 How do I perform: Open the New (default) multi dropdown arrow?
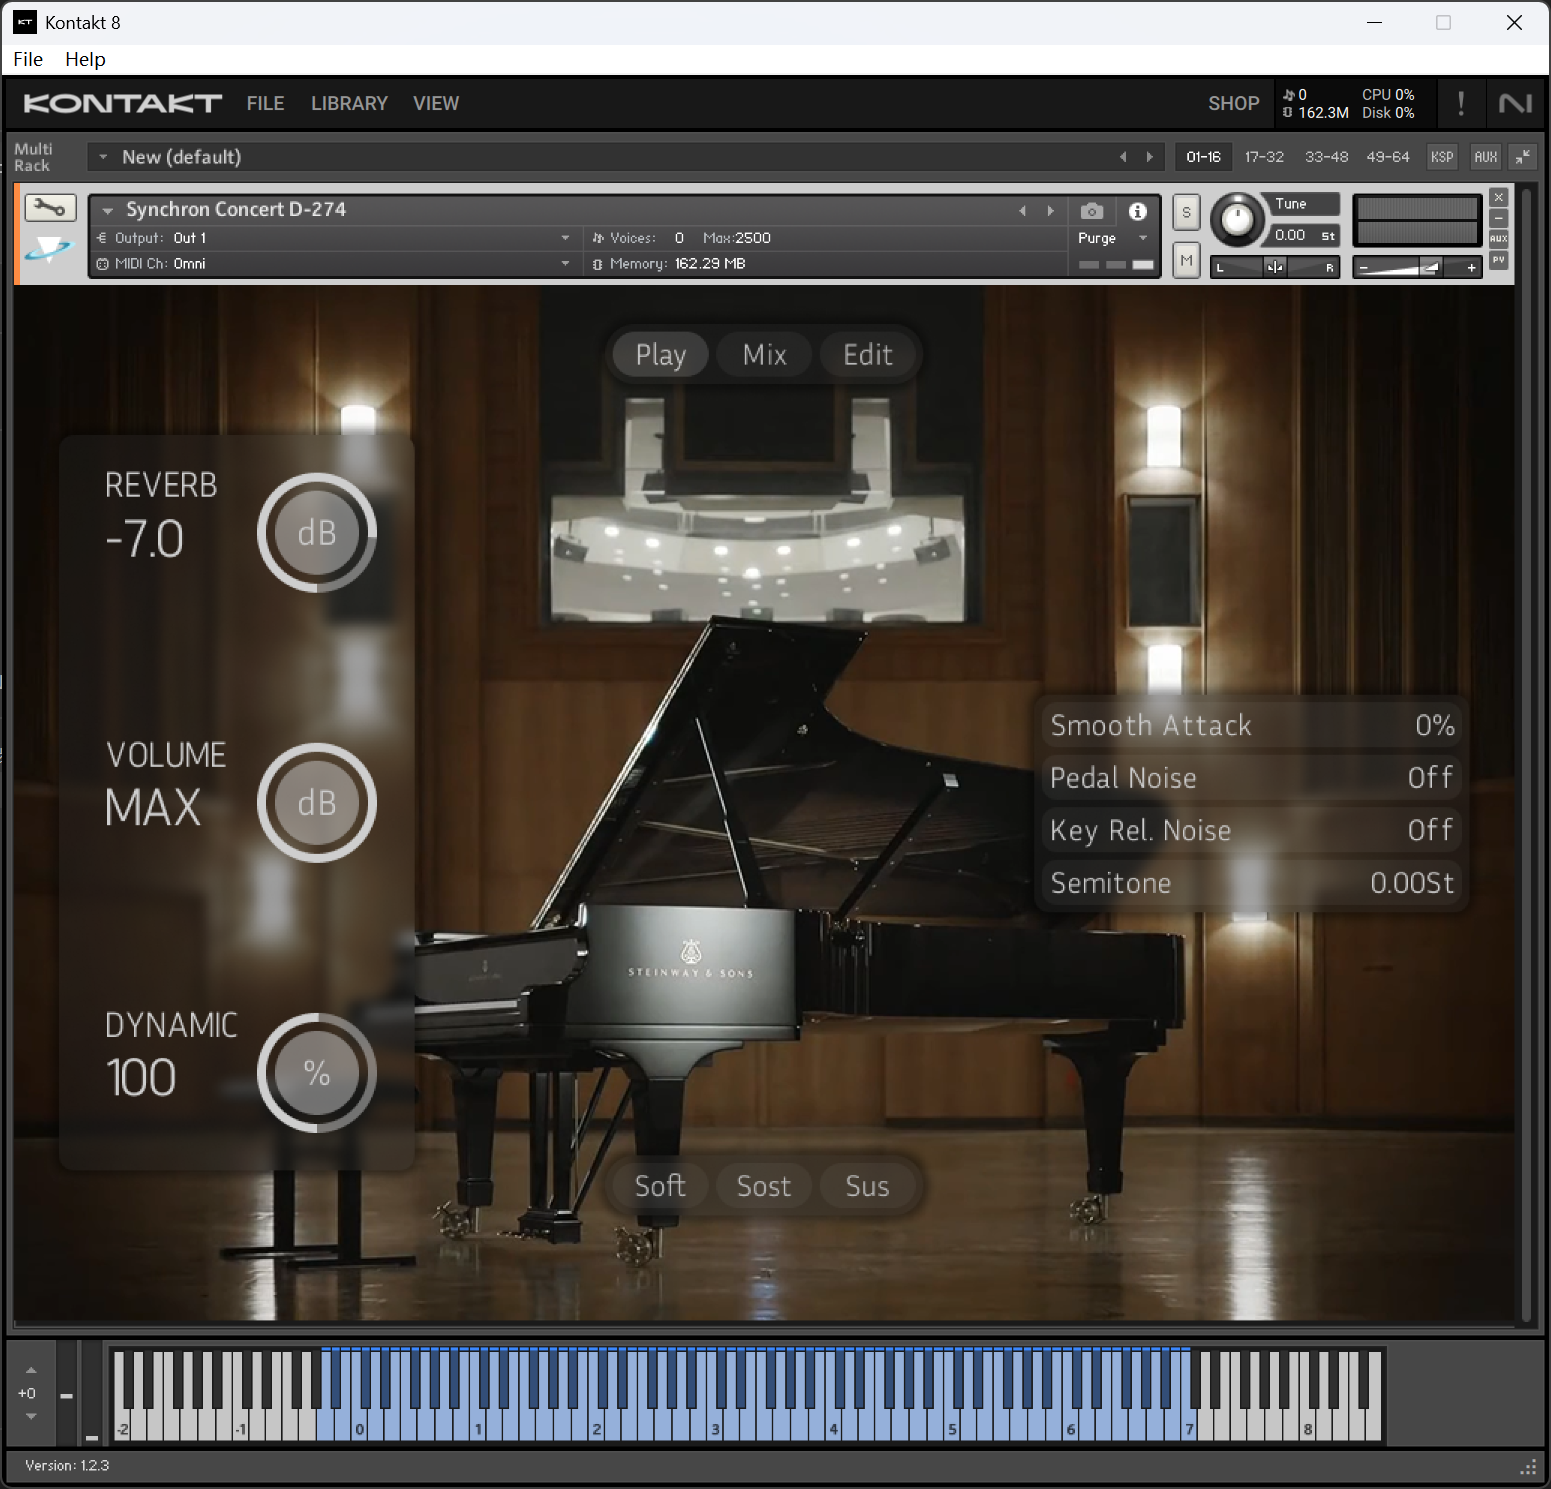(x=102, y=157)
